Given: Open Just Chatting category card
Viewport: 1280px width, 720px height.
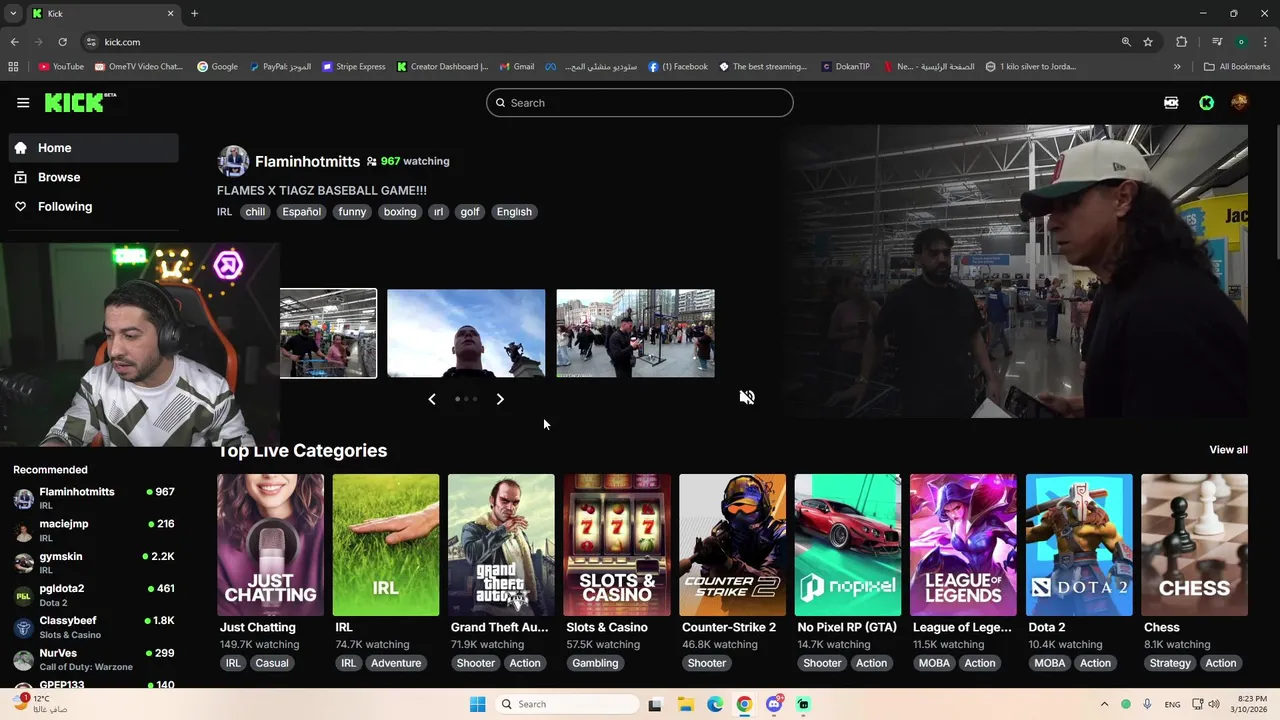Looking at the screenshot, I should (270, 545).
